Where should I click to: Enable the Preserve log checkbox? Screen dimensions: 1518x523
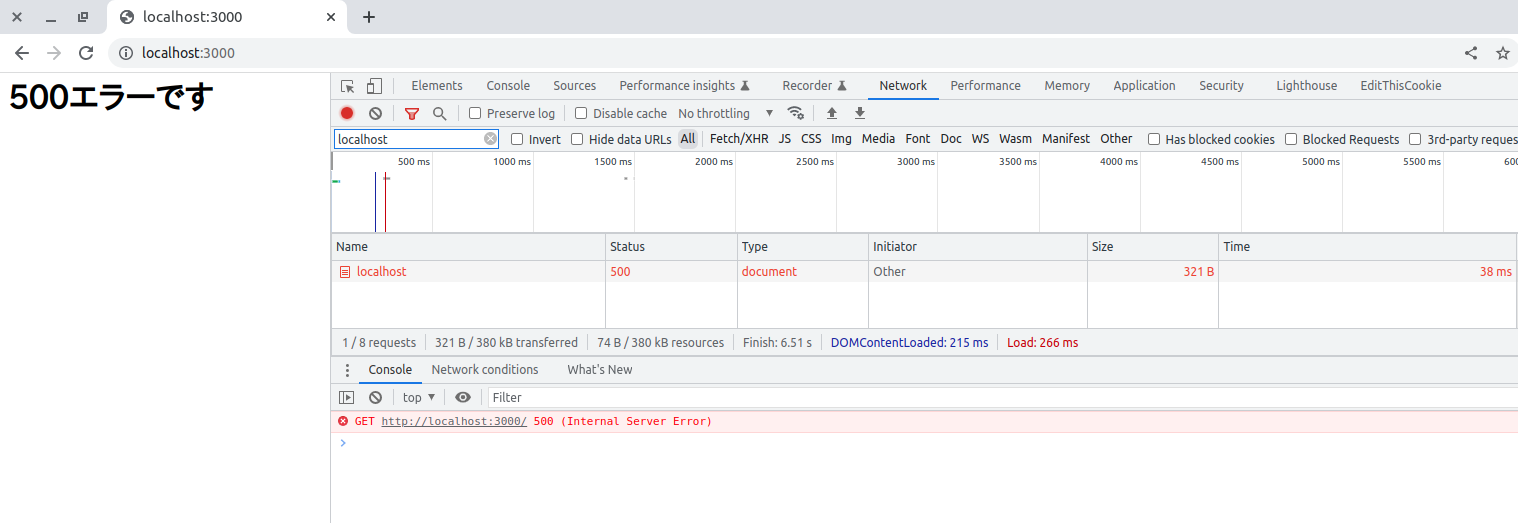tap(475, 114)
